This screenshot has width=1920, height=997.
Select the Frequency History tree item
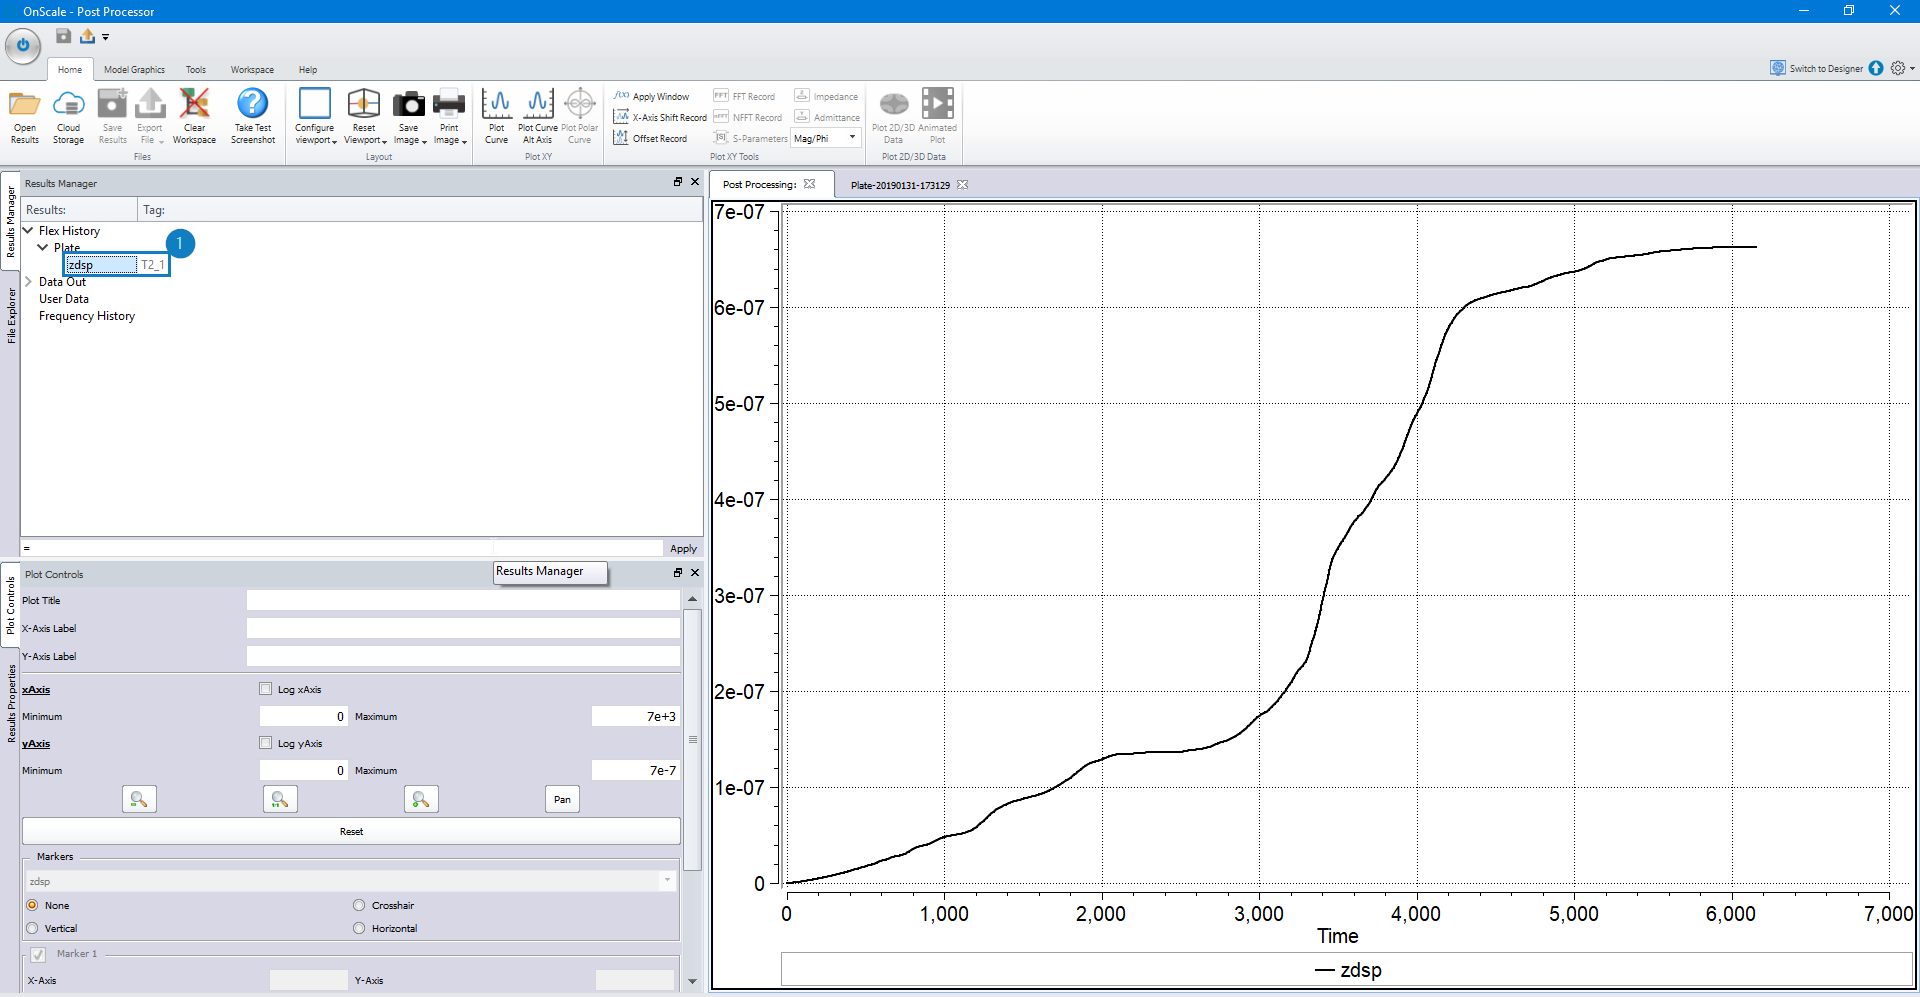pyautogui.click(x=87, y=316)
